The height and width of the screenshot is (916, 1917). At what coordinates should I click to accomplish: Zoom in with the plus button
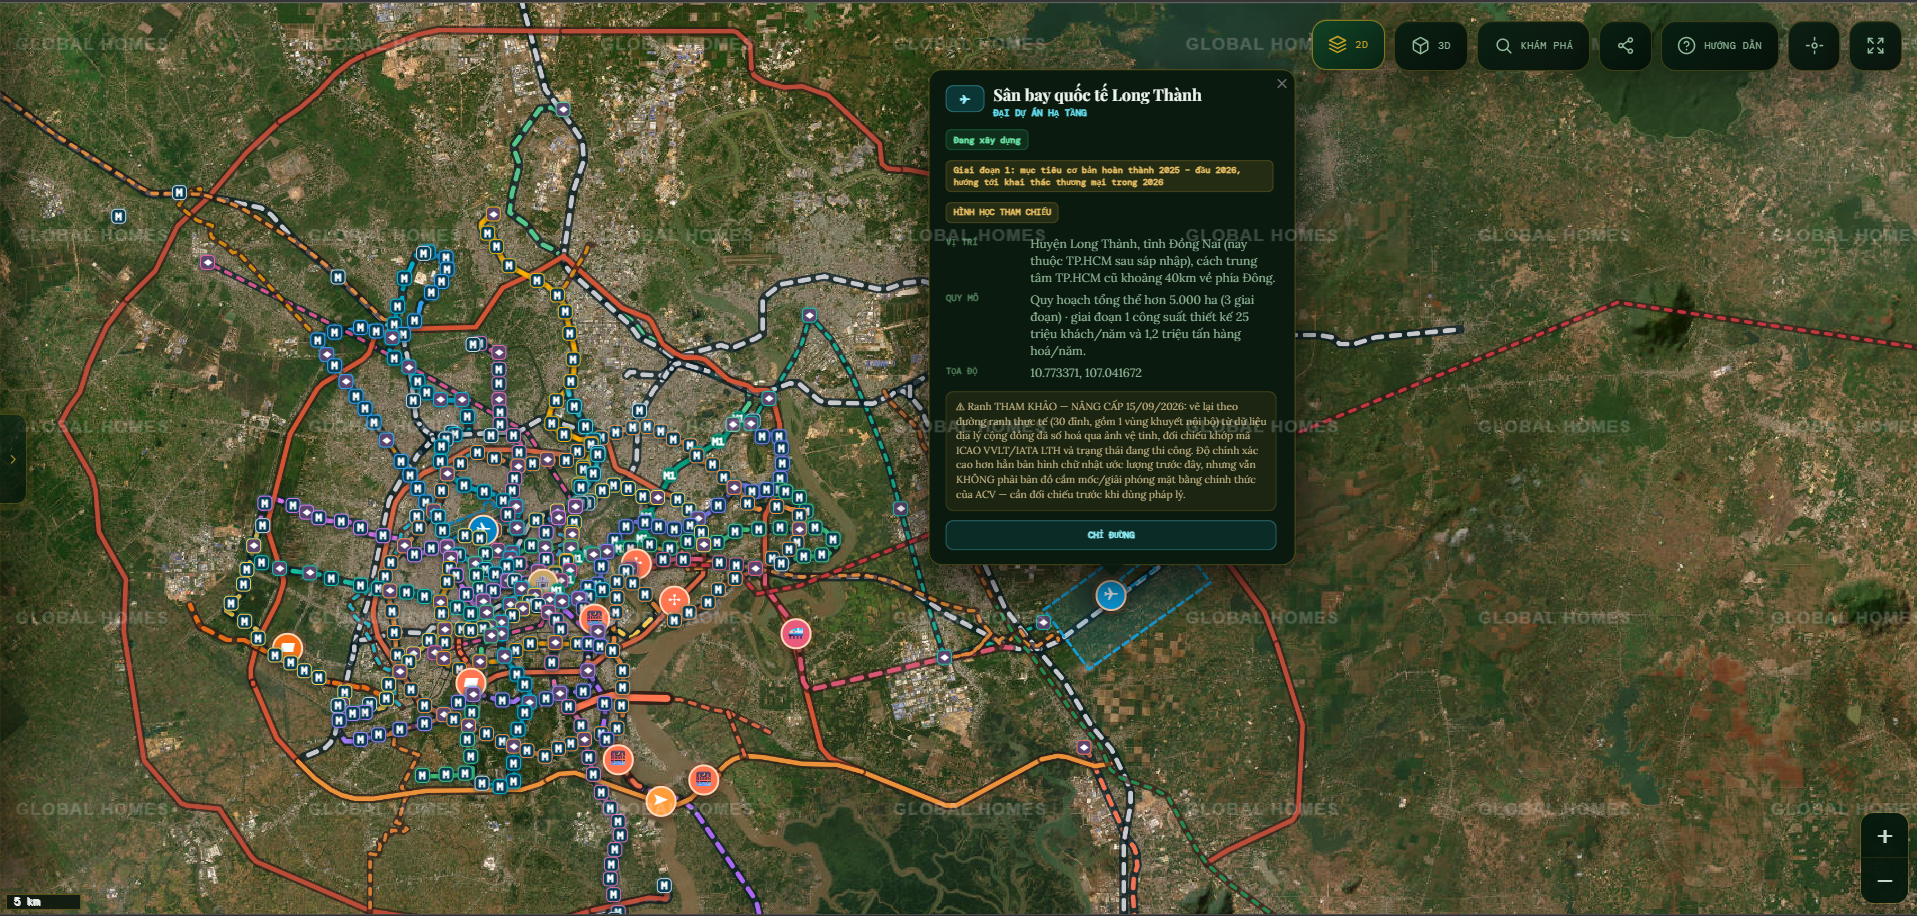point(1884,836)
